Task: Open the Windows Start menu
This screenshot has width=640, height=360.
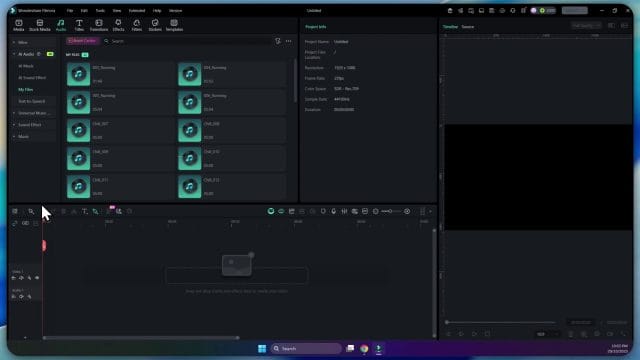Action: 262,349
